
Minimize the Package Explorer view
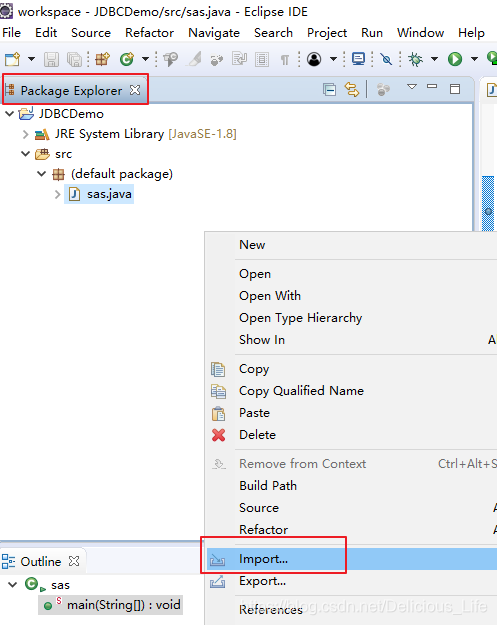tap(432, 86)
